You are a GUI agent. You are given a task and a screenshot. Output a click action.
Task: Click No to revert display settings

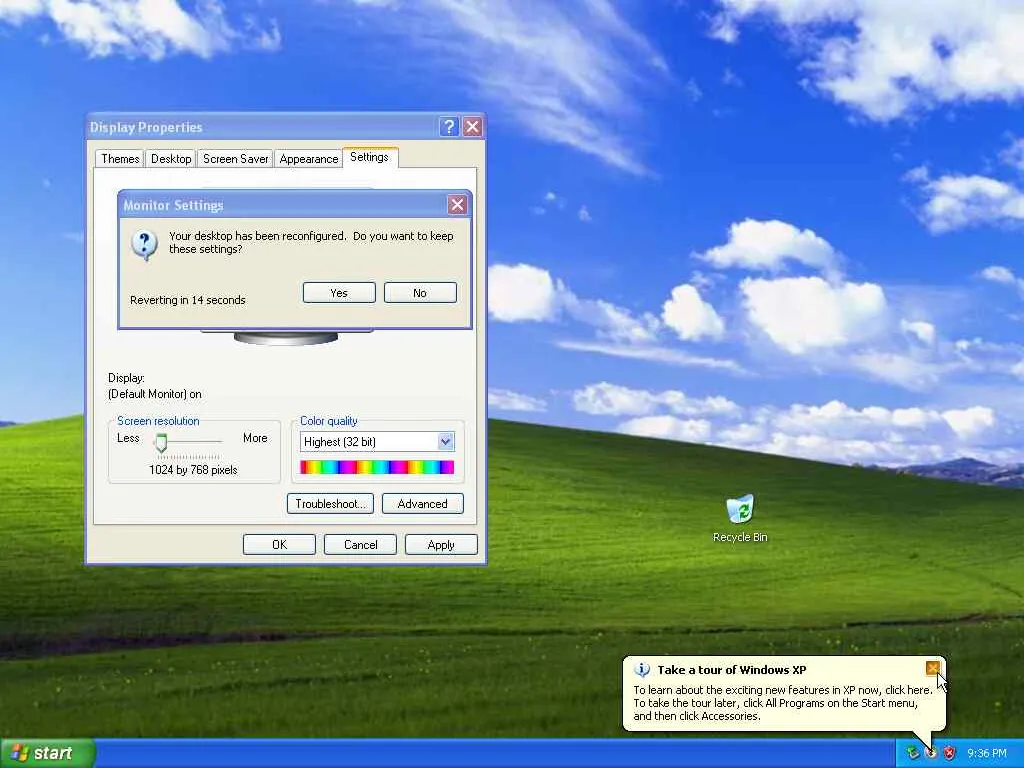click(420, 293)
